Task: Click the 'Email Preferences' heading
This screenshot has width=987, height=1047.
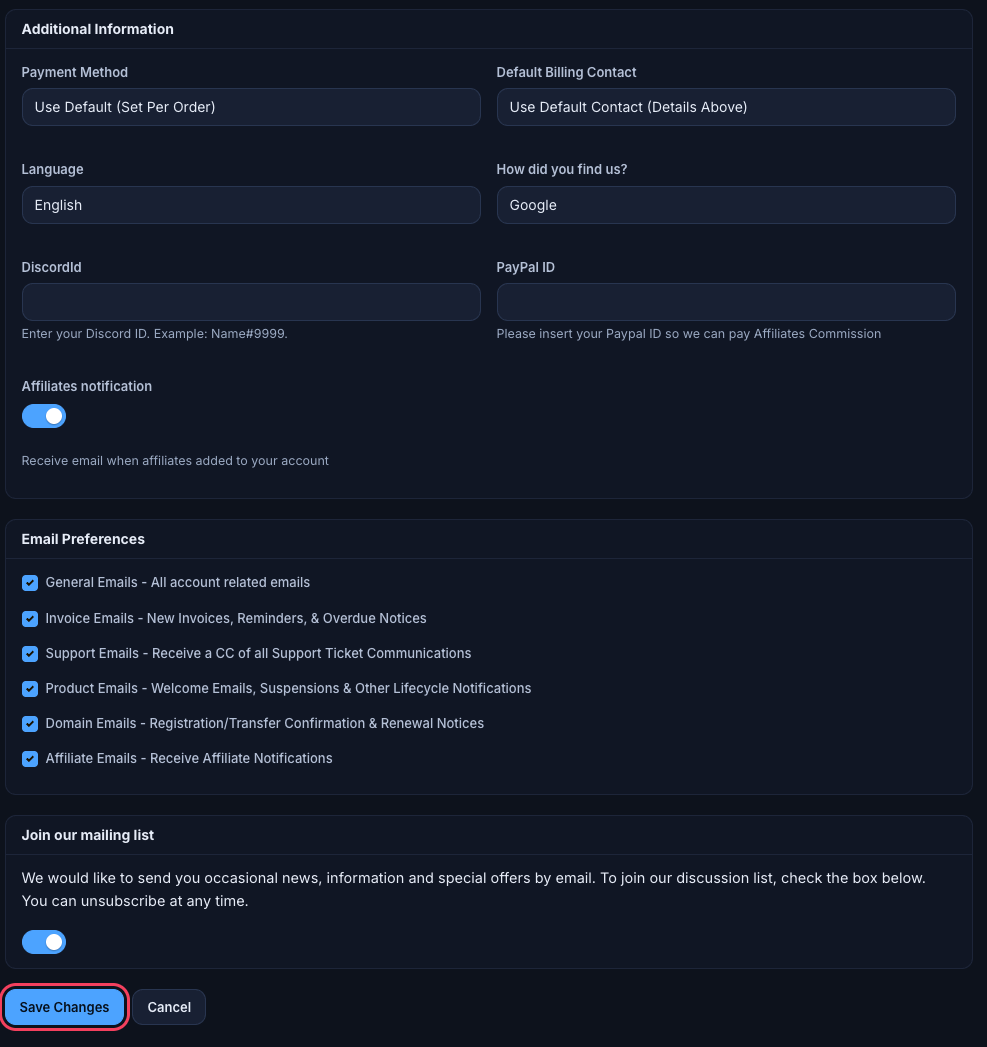Action: pyautogui.click(x=83, y=539)
